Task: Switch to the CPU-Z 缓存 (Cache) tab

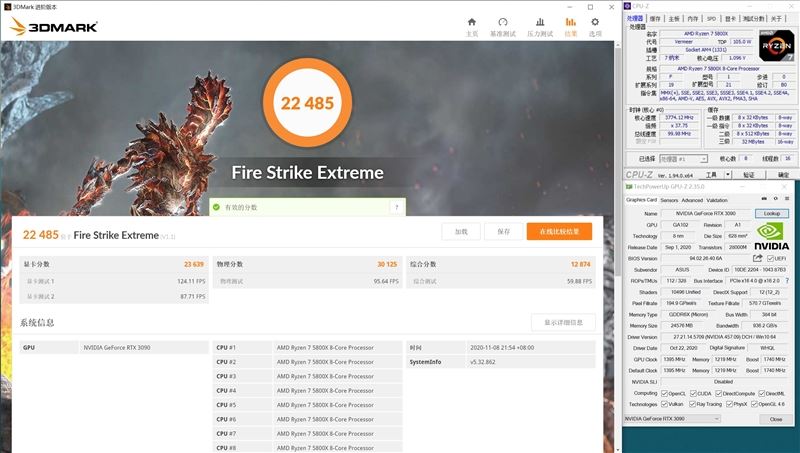Action: 655,18
